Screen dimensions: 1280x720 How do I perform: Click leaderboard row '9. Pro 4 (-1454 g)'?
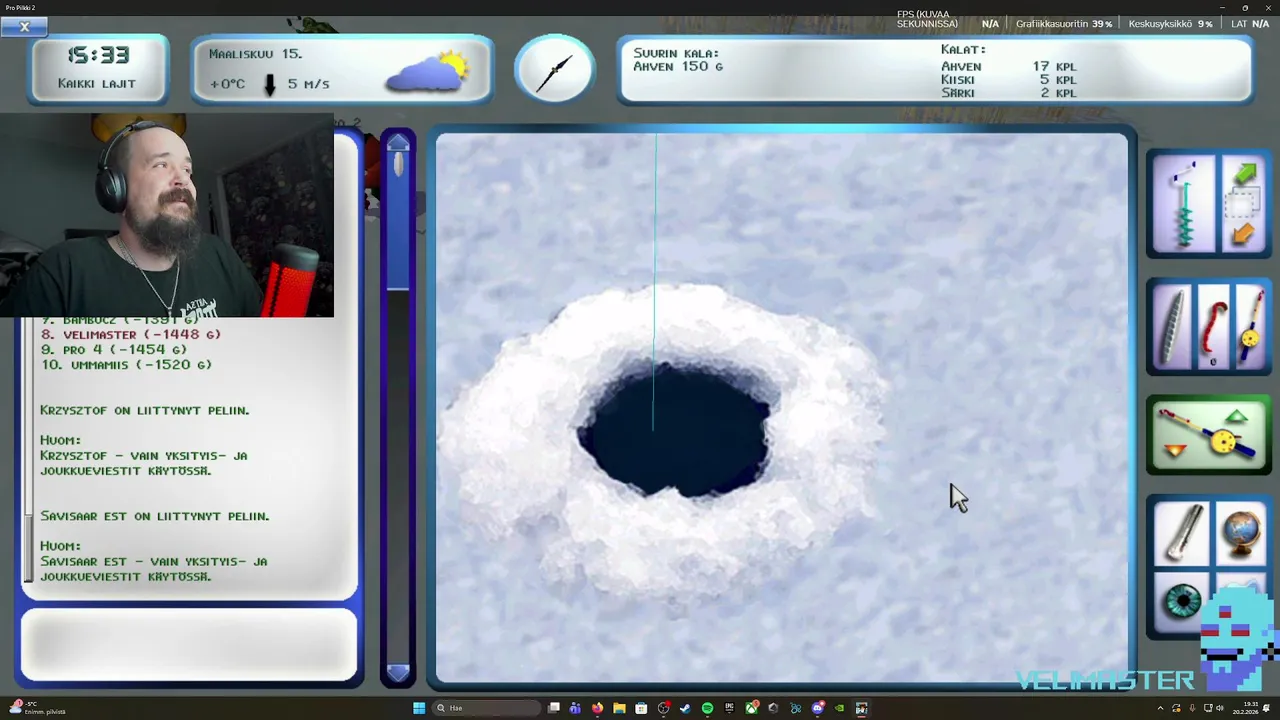pos(114,350)
